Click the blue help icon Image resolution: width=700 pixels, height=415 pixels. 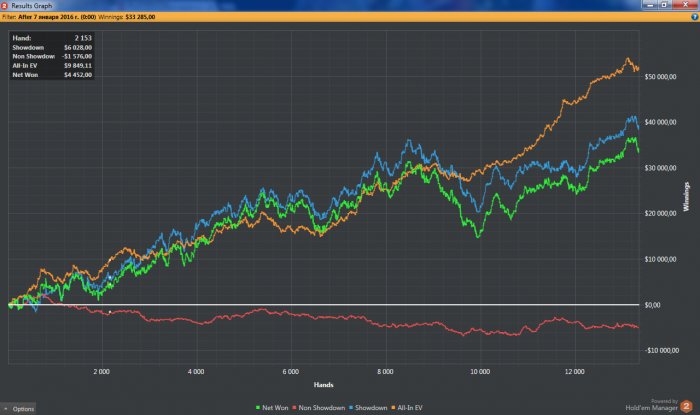(695, 17)
